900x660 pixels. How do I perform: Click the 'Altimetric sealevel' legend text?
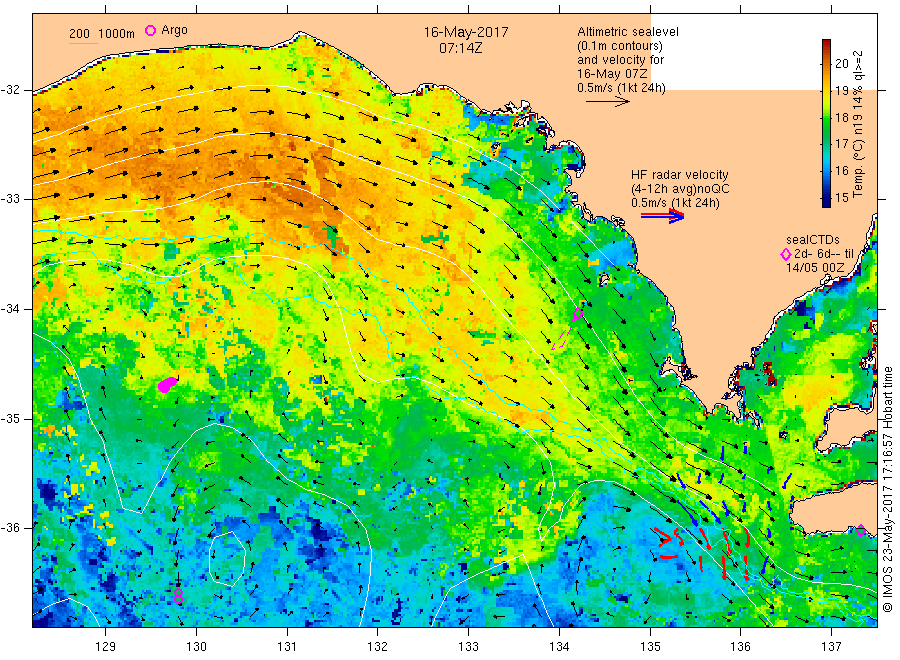point(628,32)
